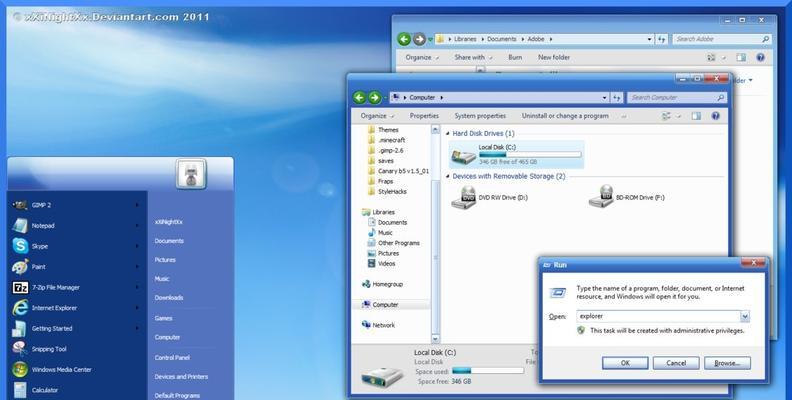Open Downloads from Start menu
The height and width of the screenshot is (400, 792).
click(x=169, y=297)
